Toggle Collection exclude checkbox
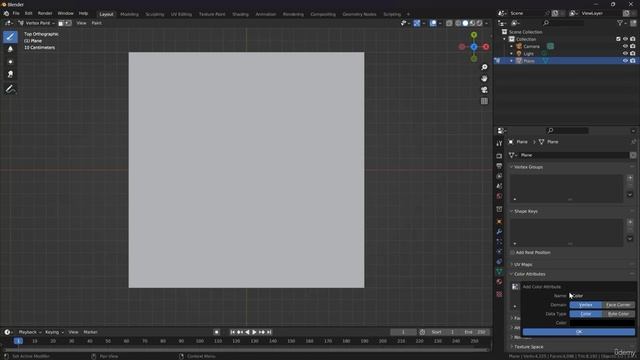This screenshot has height=360, width=640. coord(618,39)
